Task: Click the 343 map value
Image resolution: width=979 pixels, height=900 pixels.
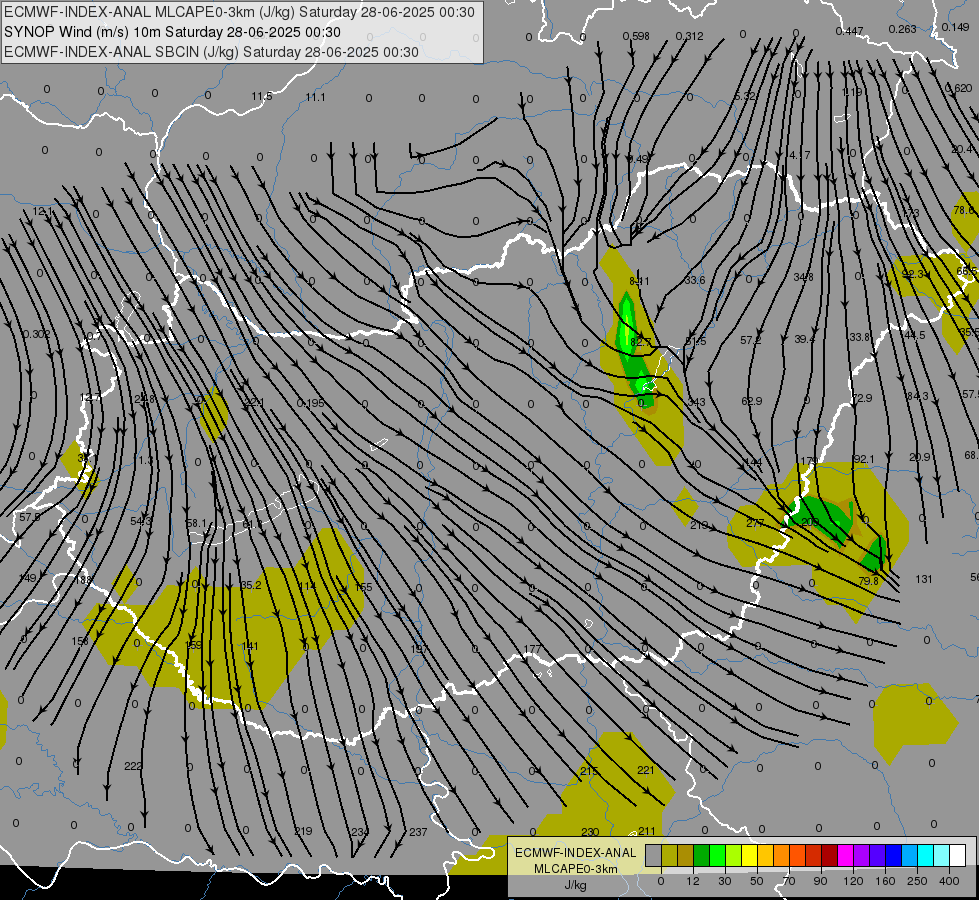Action: pos(696,402)
